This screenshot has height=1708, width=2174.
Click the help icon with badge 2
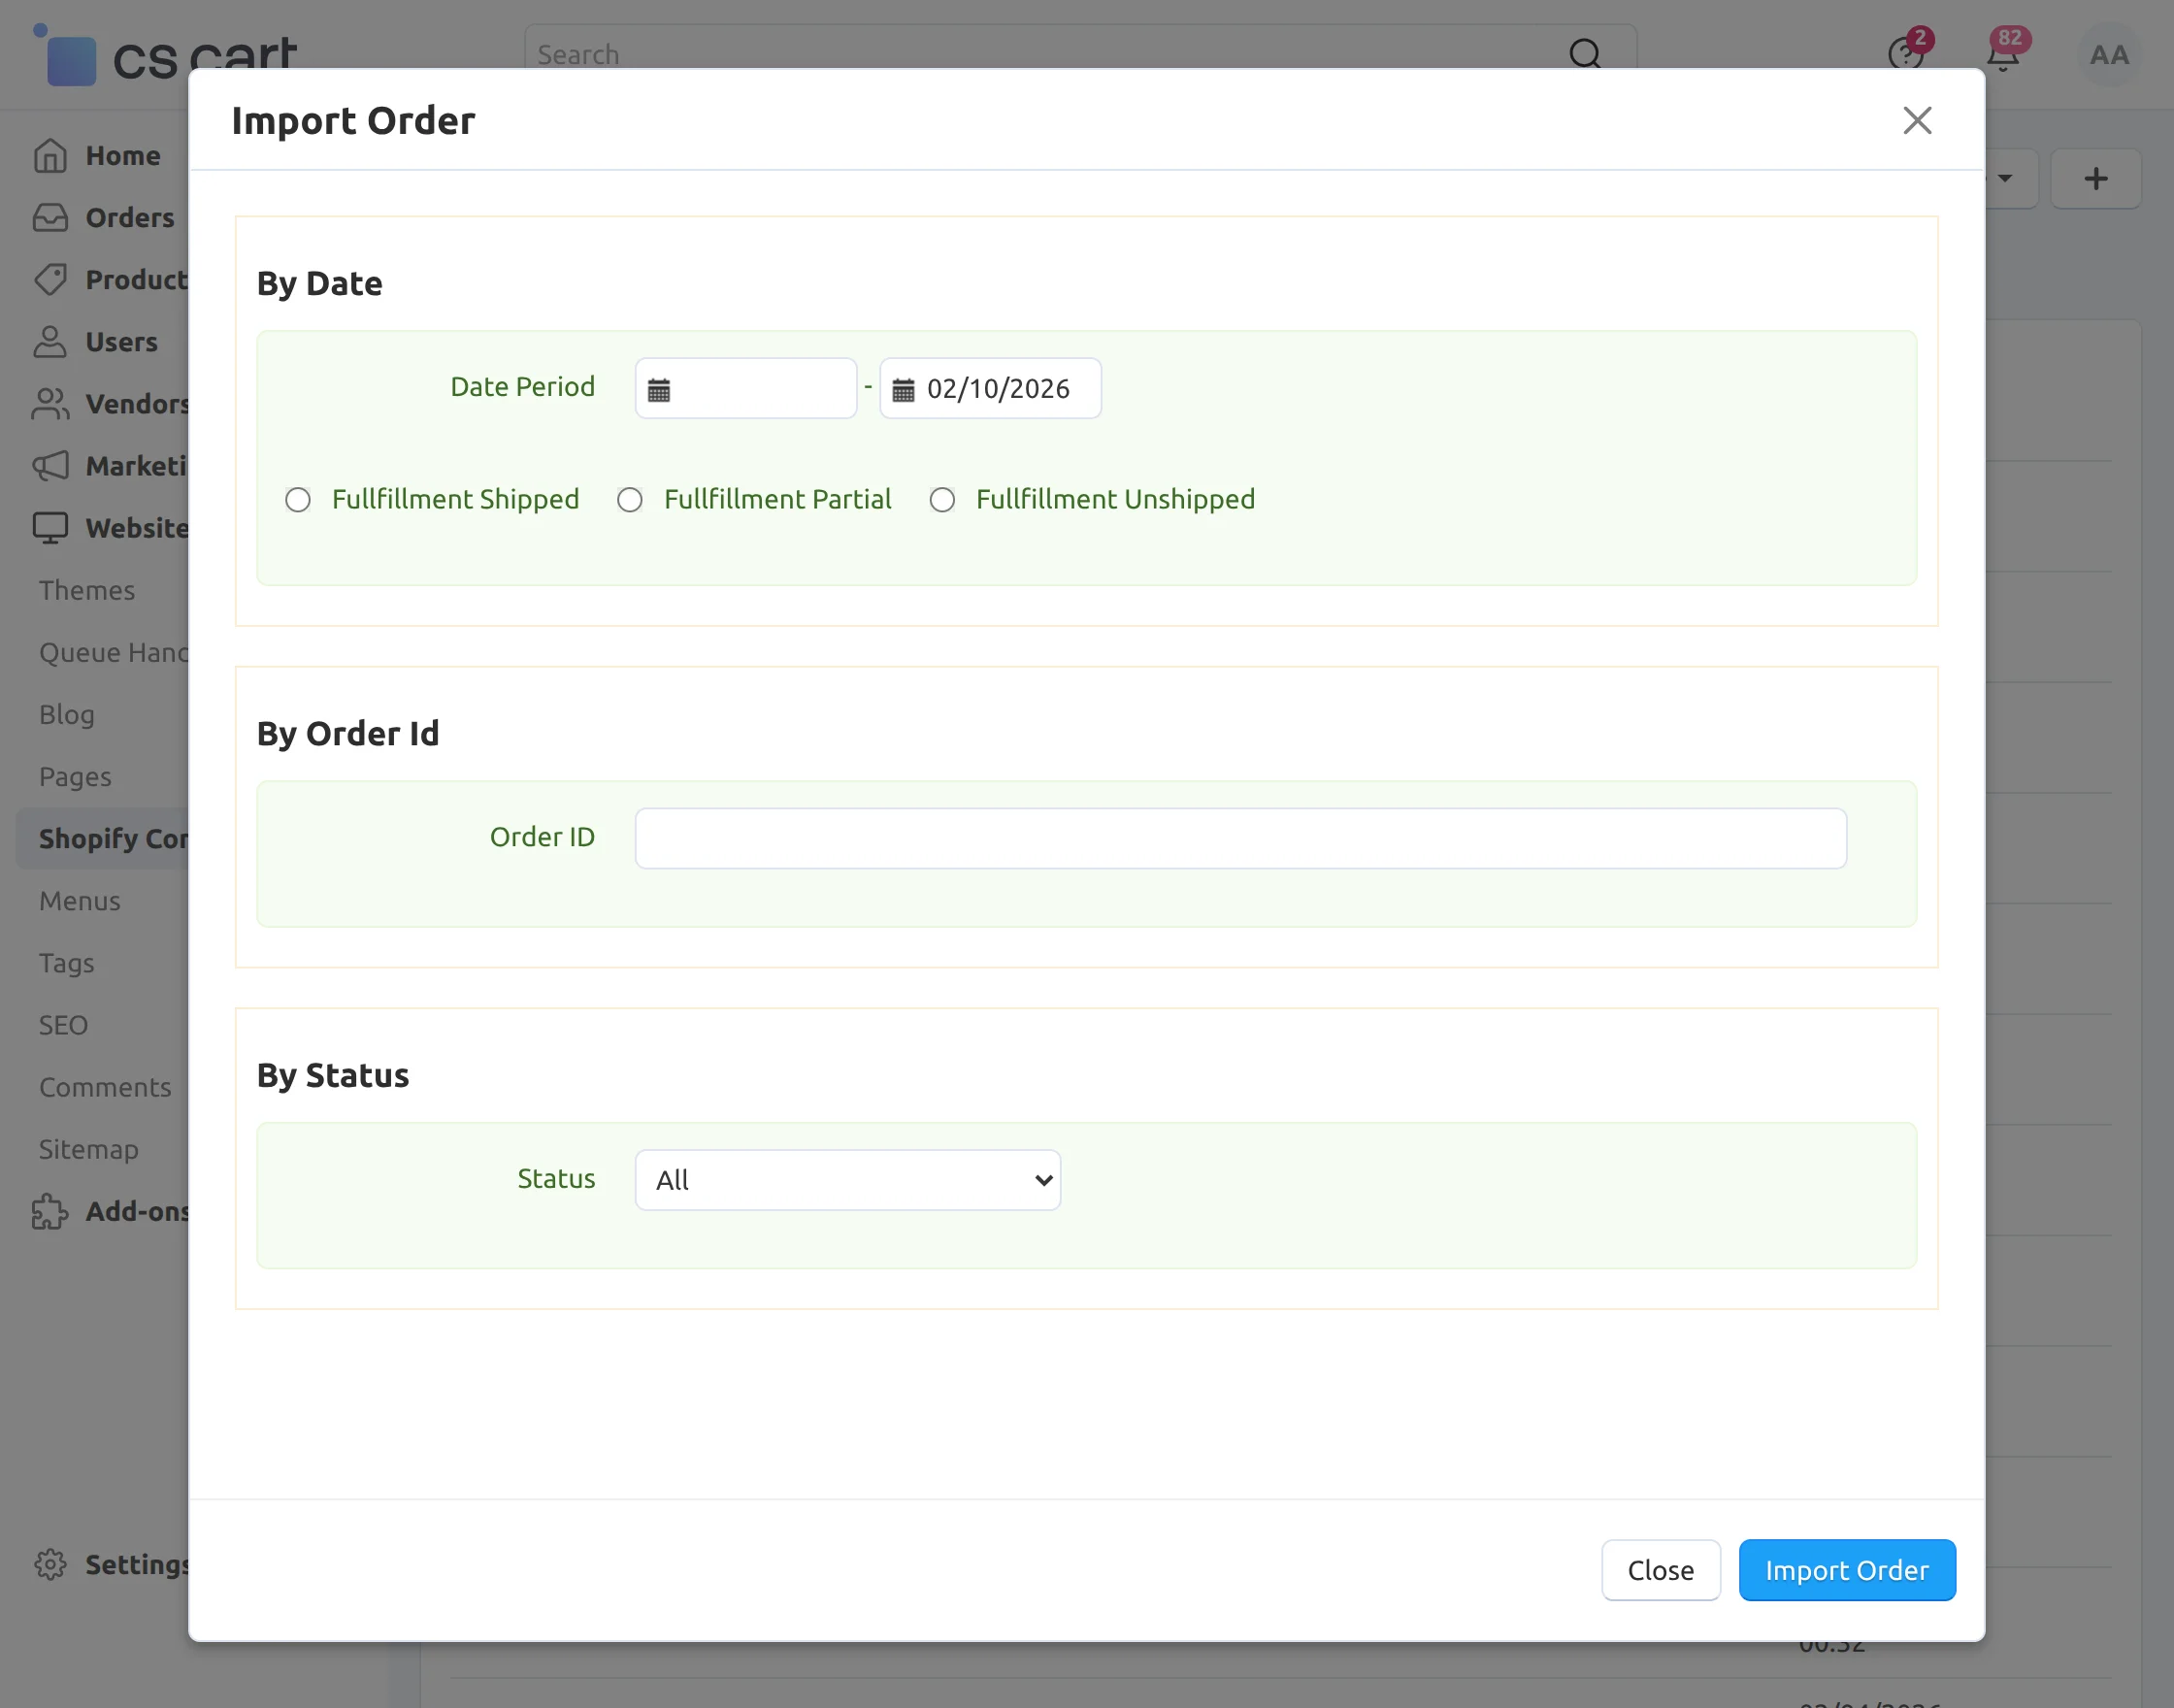[x=1904, y=54]
